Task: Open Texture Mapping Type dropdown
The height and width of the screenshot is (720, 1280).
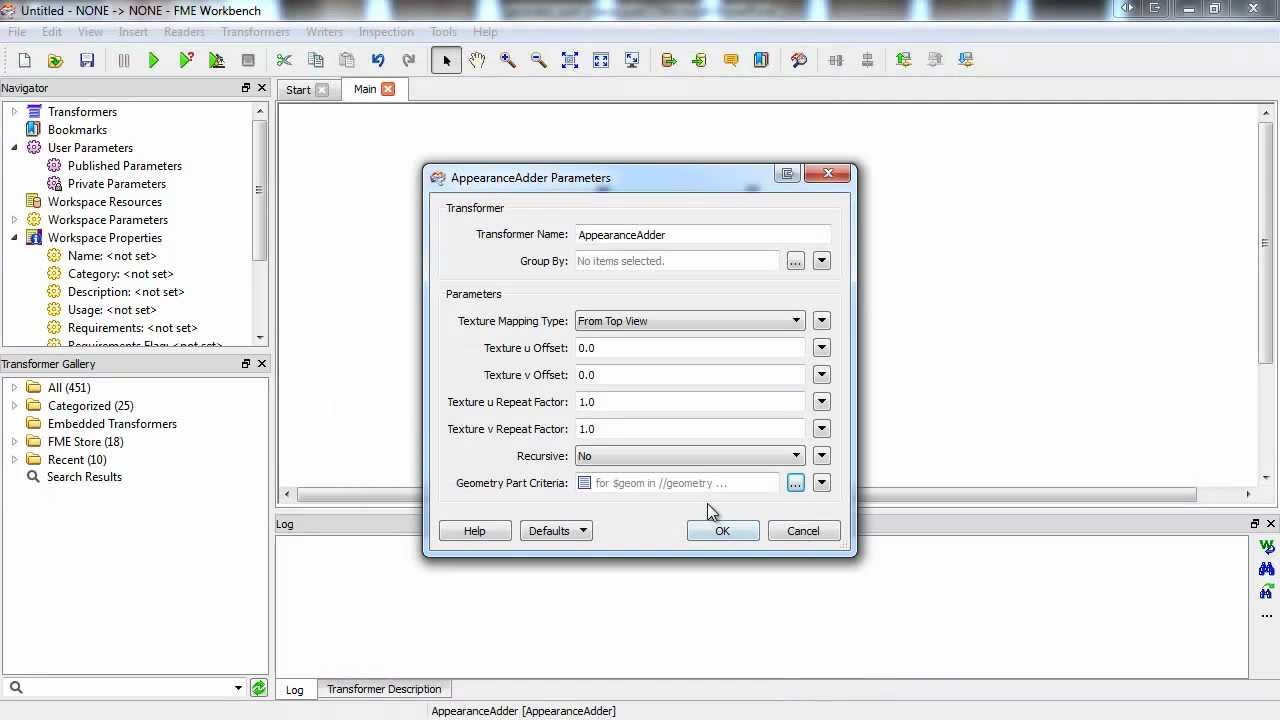Action: (x=689, y=321)
